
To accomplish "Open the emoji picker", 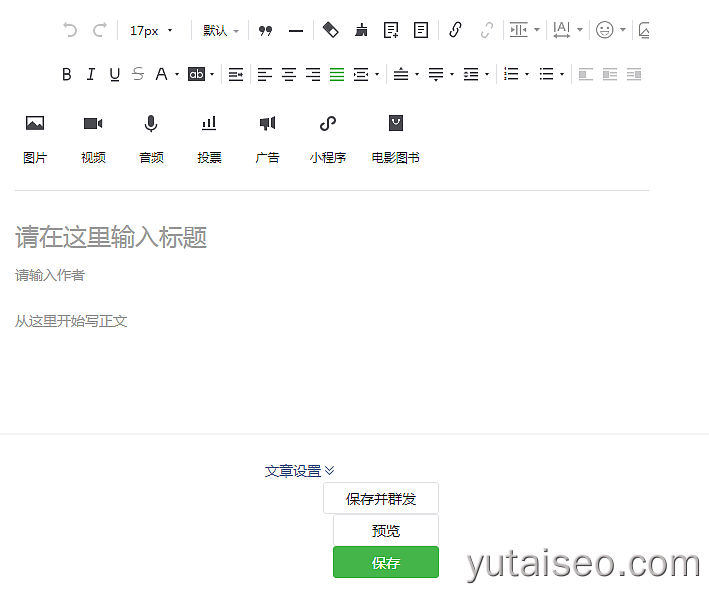I will pyautogui.click(x=610, y=30).
